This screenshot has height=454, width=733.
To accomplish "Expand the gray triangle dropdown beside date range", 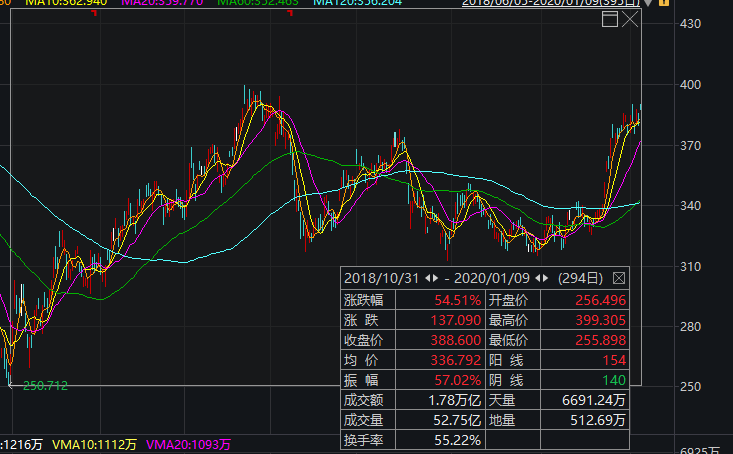I will pos(648,3).
